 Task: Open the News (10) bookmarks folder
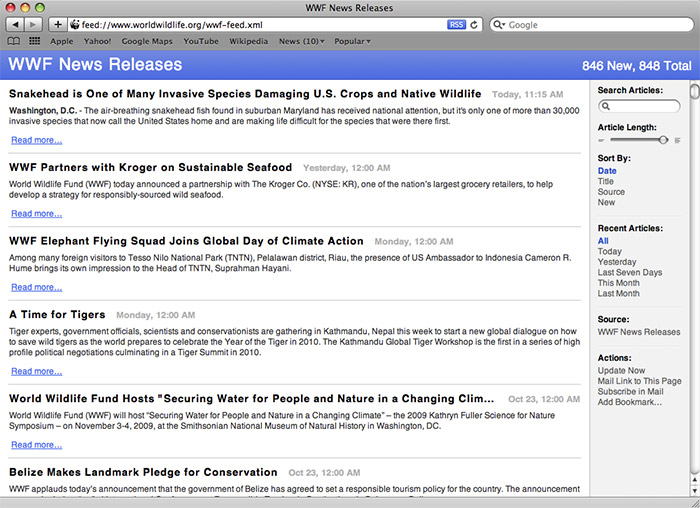pos(301,41)
